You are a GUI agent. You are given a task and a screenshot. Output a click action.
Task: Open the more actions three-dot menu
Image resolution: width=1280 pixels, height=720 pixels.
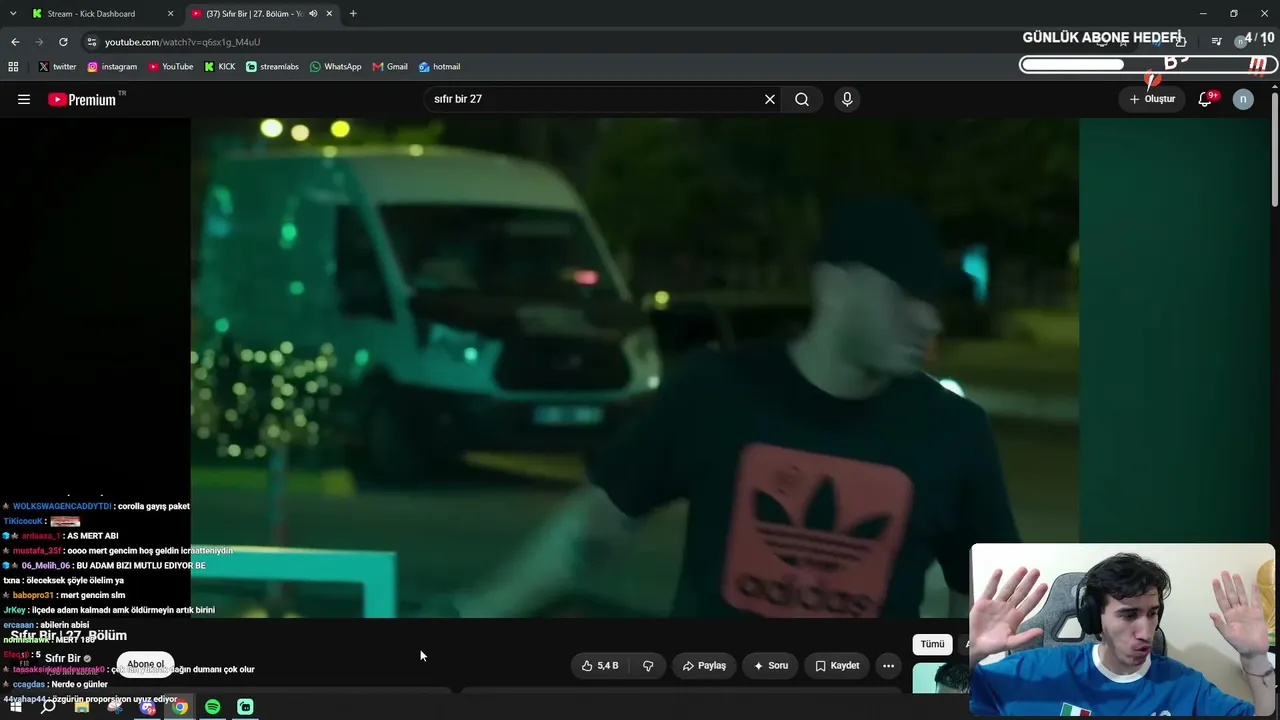tap(888, 665)
